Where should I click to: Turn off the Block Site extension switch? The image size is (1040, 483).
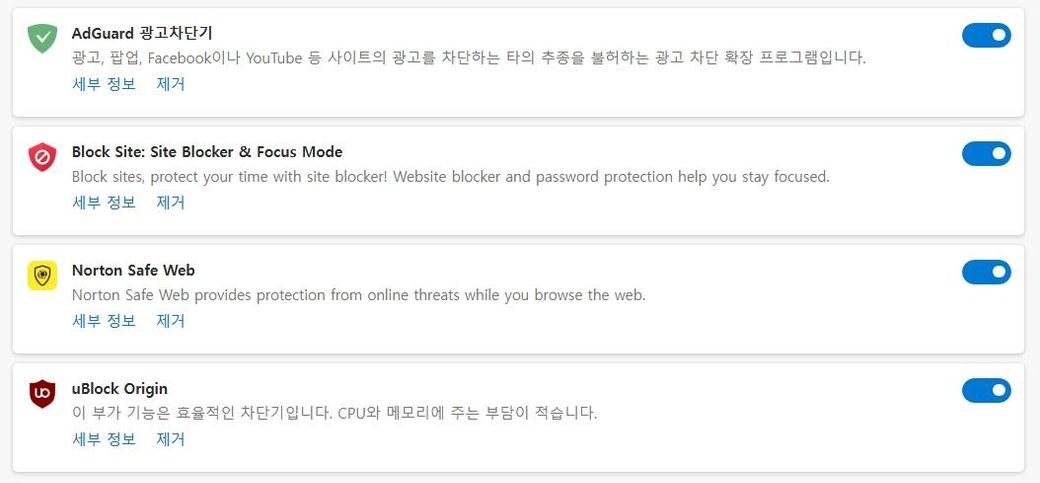(x=986, y=154)
